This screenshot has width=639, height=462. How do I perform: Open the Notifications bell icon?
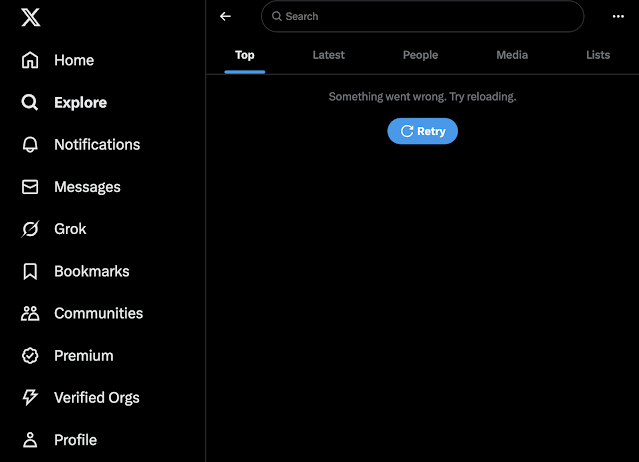(x=30, y=144)
